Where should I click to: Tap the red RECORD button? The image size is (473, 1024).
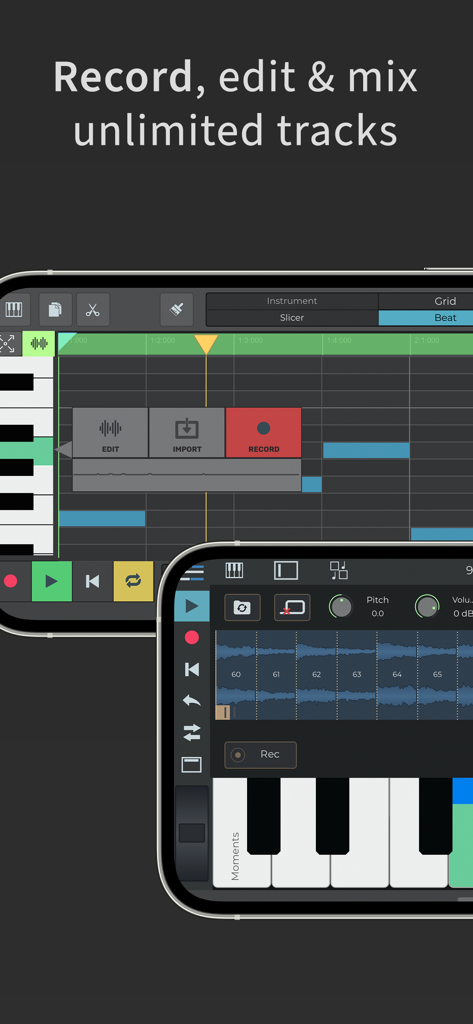263,432
